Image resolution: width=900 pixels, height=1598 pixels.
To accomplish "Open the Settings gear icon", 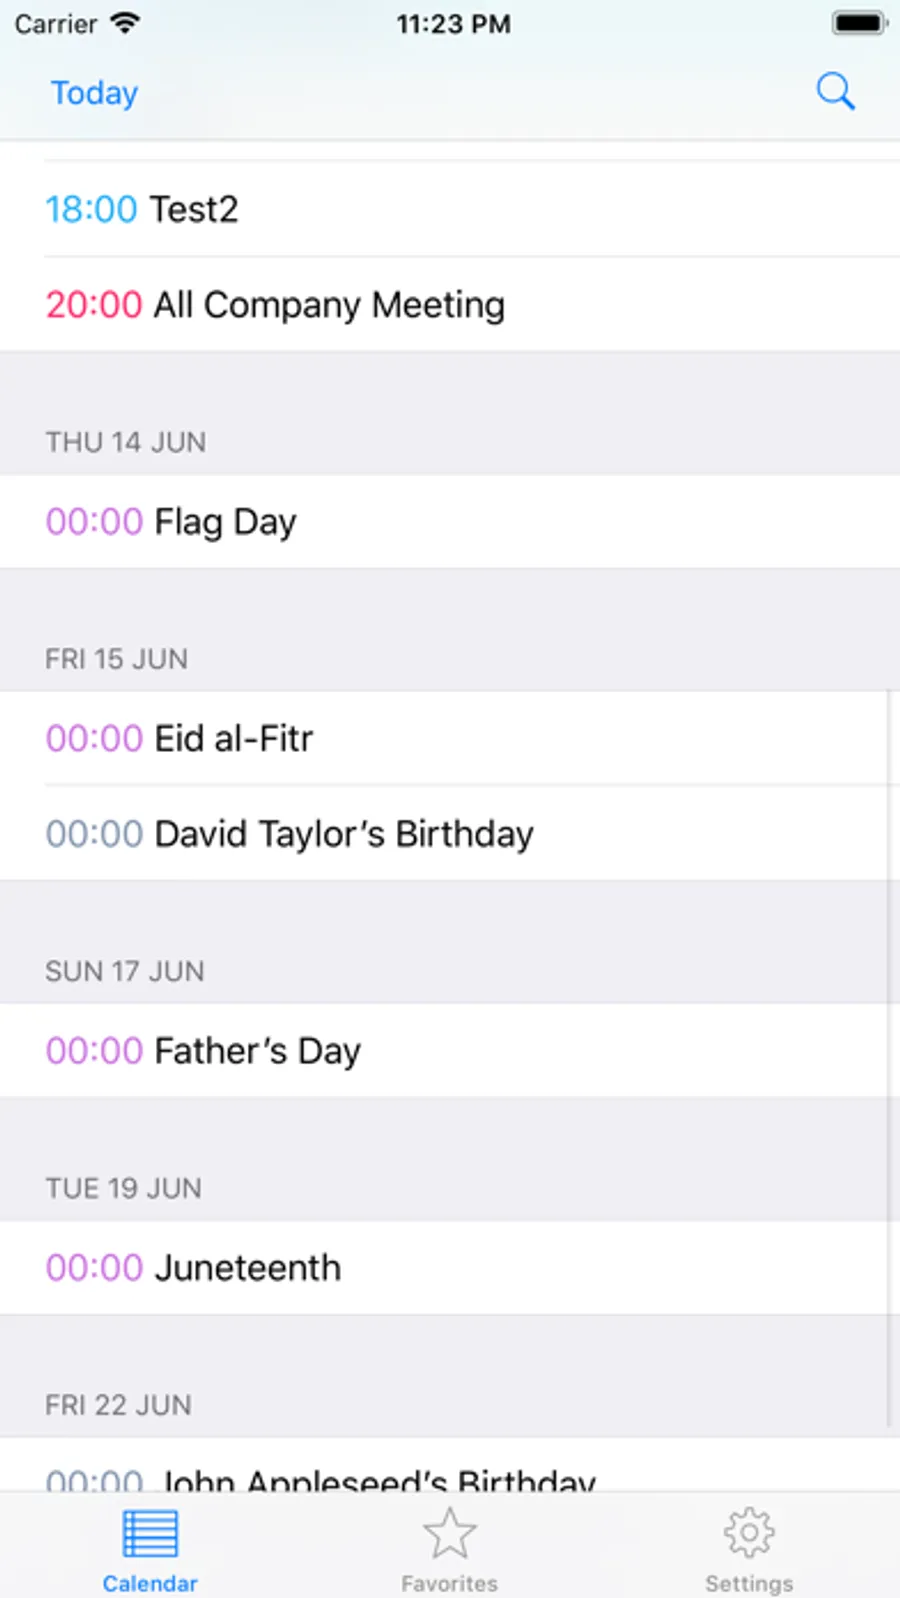I will 749,1533.
